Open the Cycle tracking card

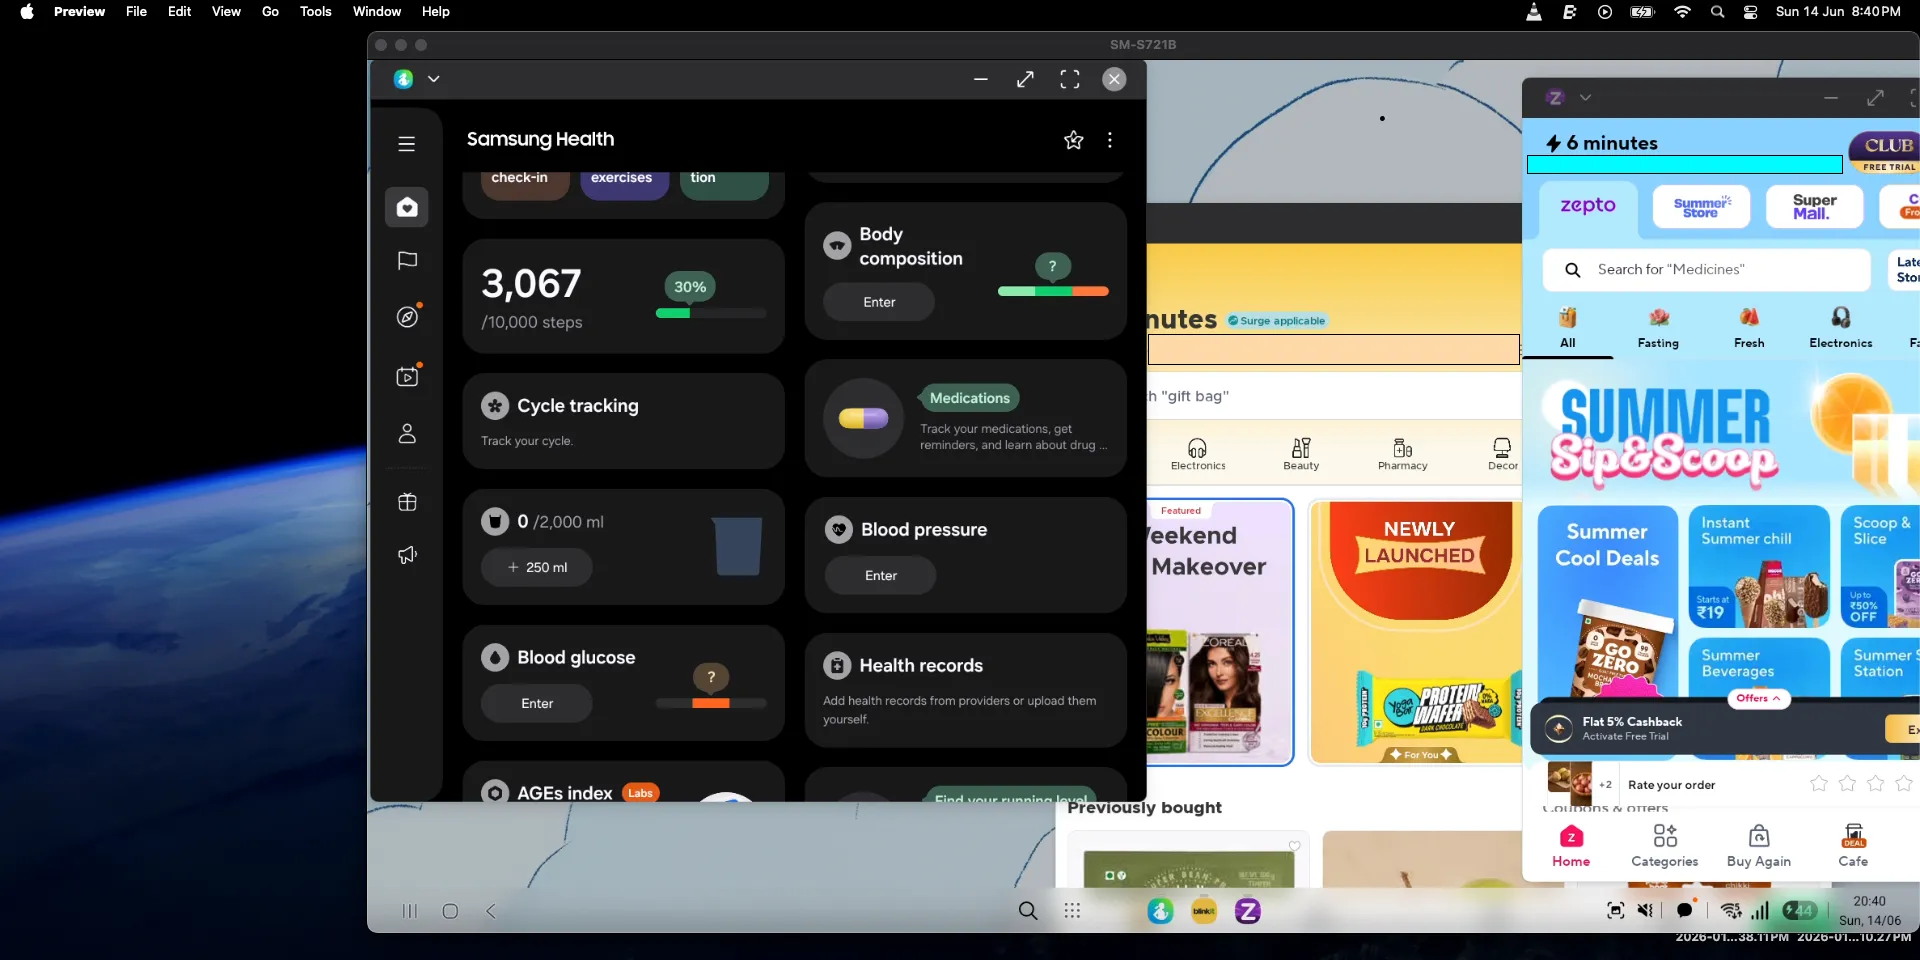(x=623, y=421)
